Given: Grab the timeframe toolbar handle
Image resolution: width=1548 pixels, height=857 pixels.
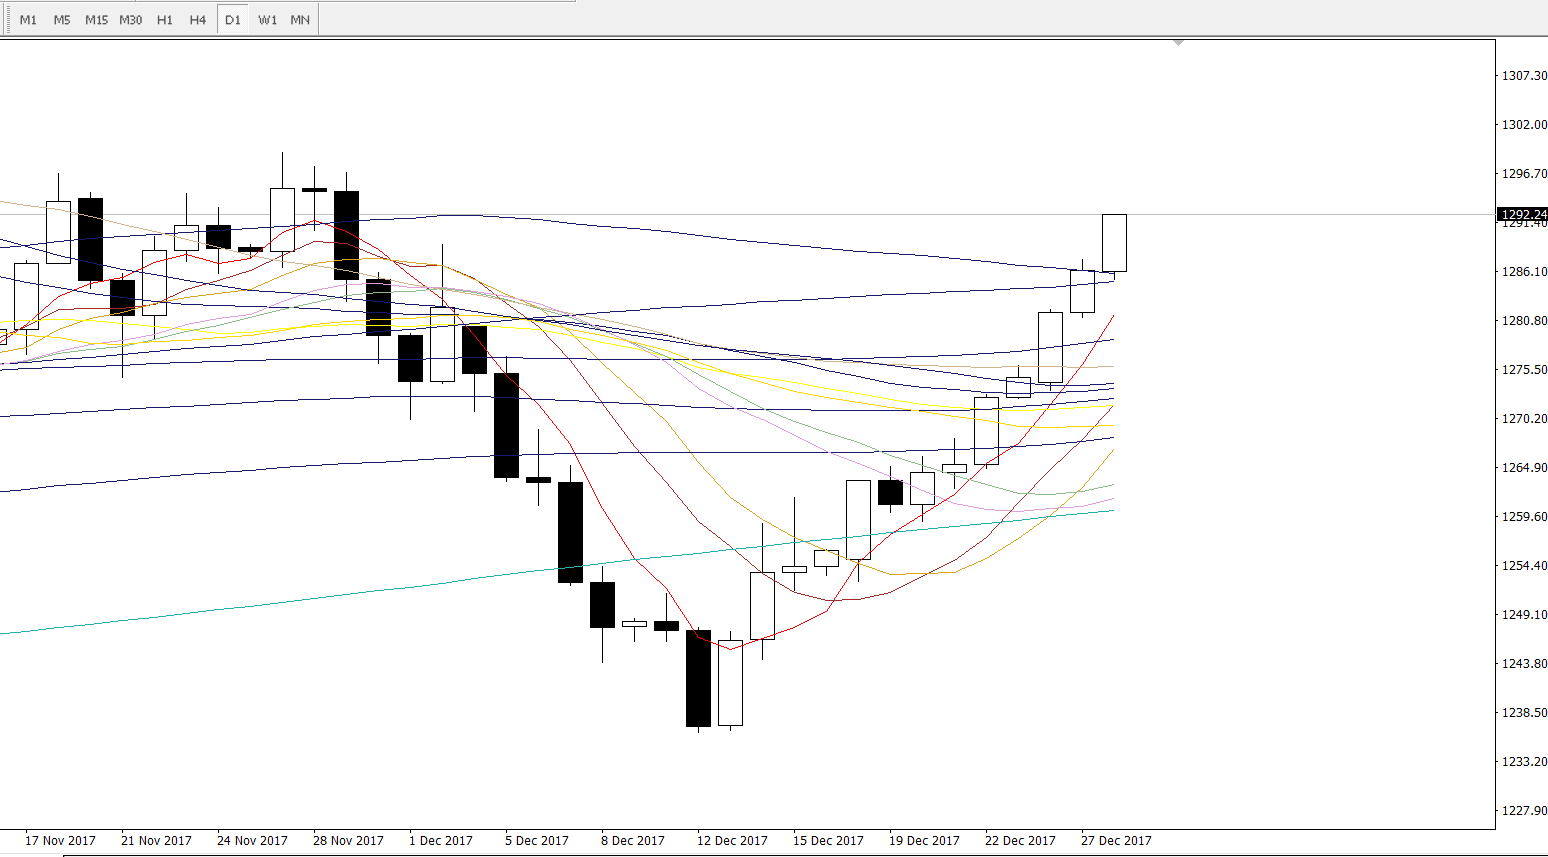Looking at the screenshot, I should pos(7,20).
